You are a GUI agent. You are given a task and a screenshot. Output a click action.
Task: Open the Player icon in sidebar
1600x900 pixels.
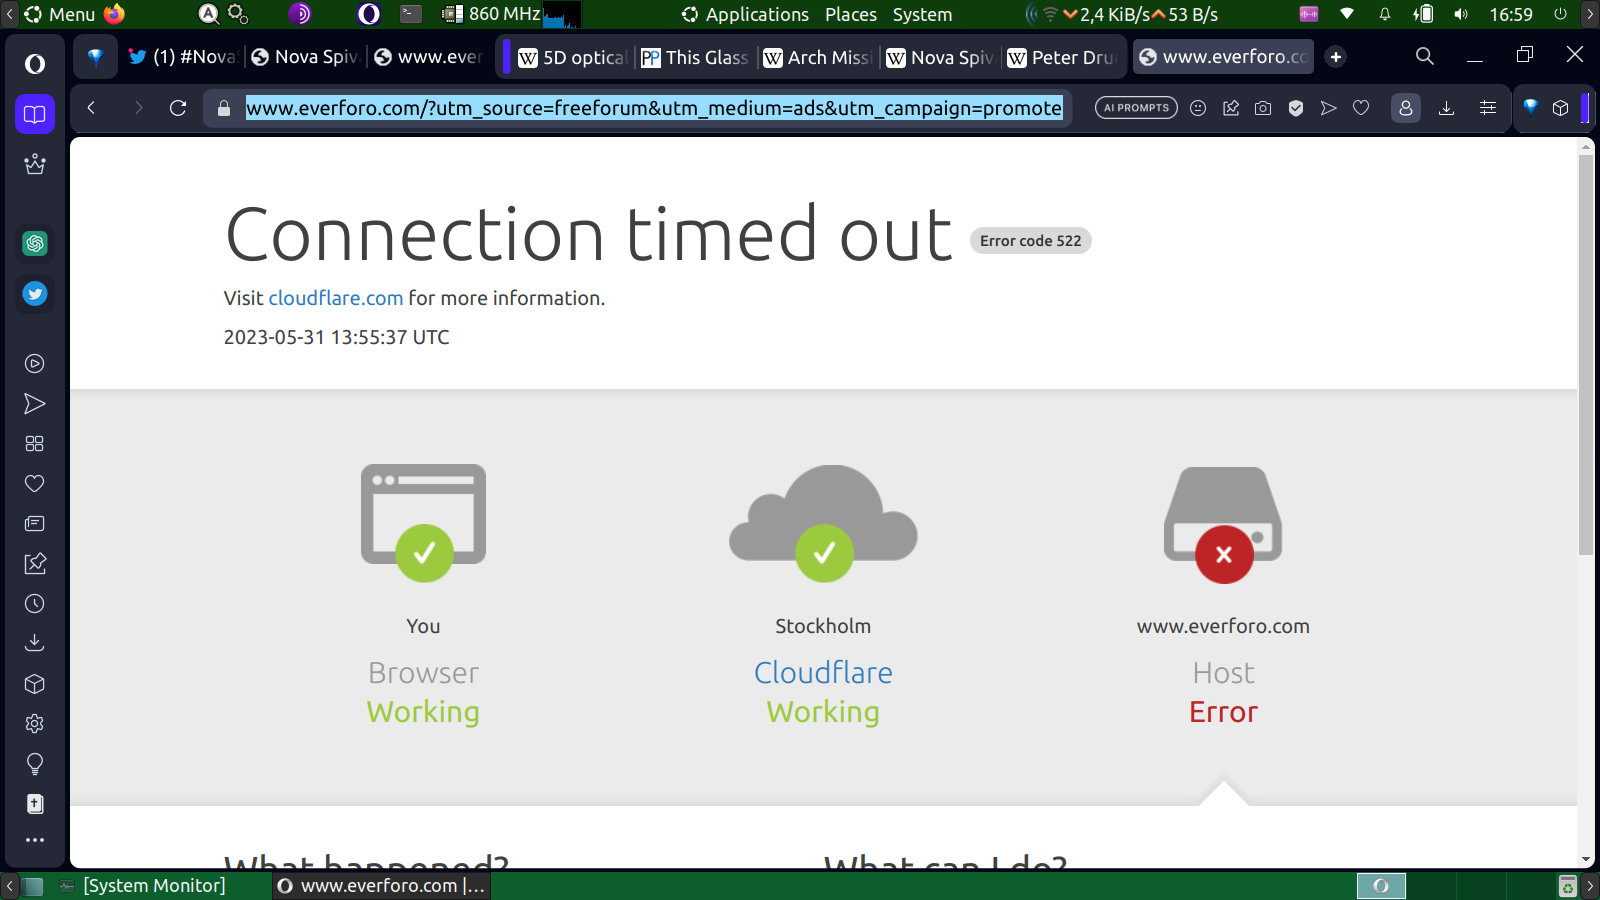pyautogui.click(x=35, y=364)
